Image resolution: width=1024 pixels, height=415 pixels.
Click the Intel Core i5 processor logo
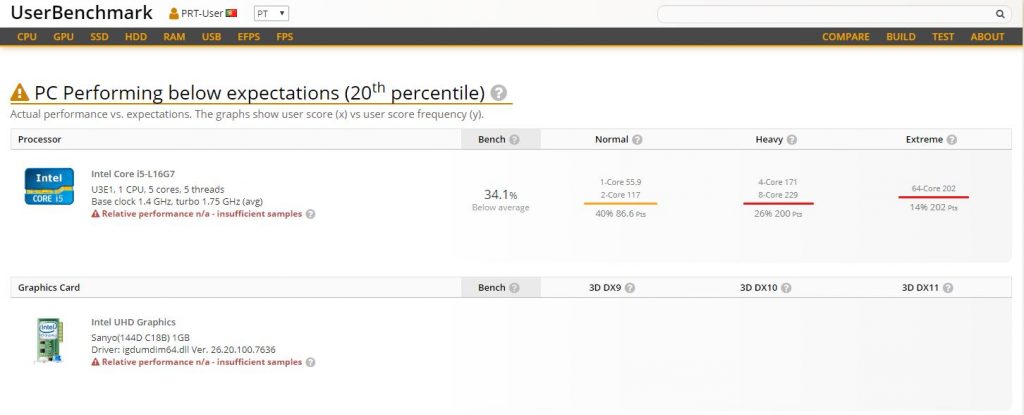coord(49,186)
